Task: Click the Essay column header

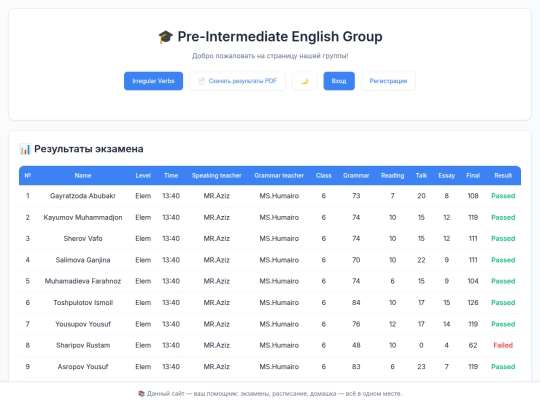Action: (447, 176)
